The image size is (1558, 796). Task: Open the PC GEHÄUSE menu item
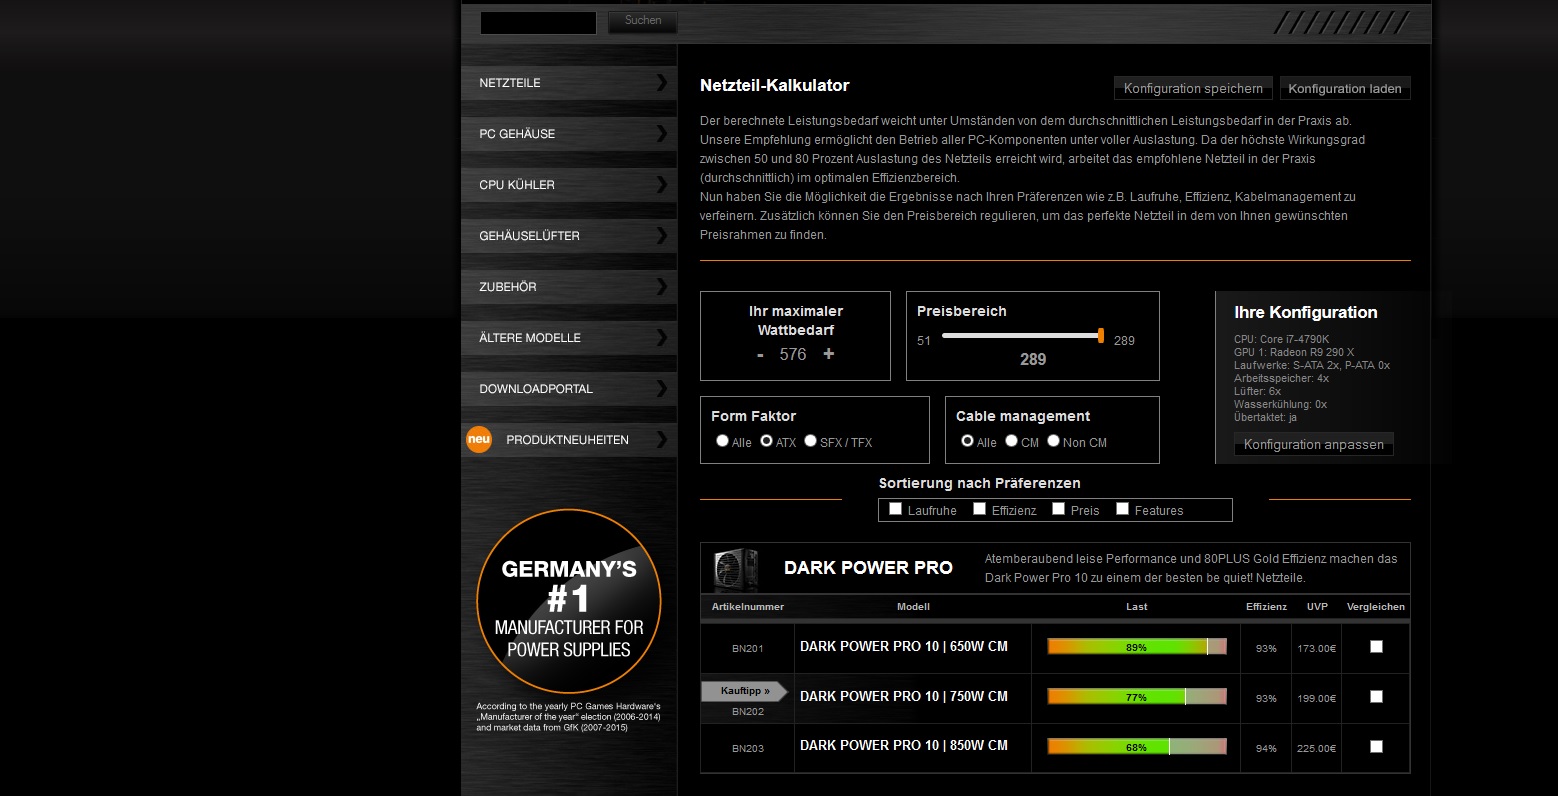569,134
